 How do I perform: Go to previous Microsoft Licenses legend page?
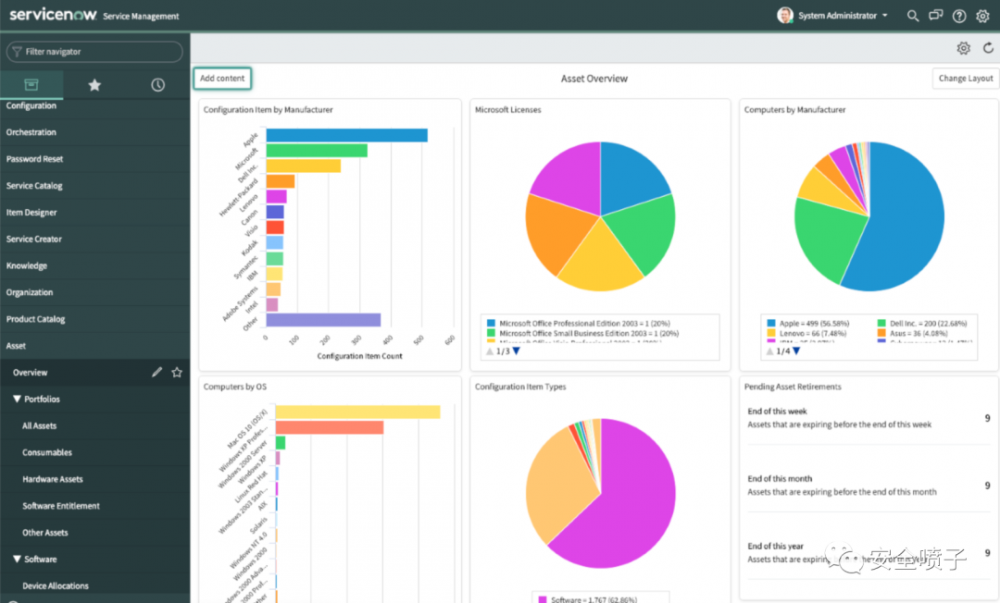490,351
